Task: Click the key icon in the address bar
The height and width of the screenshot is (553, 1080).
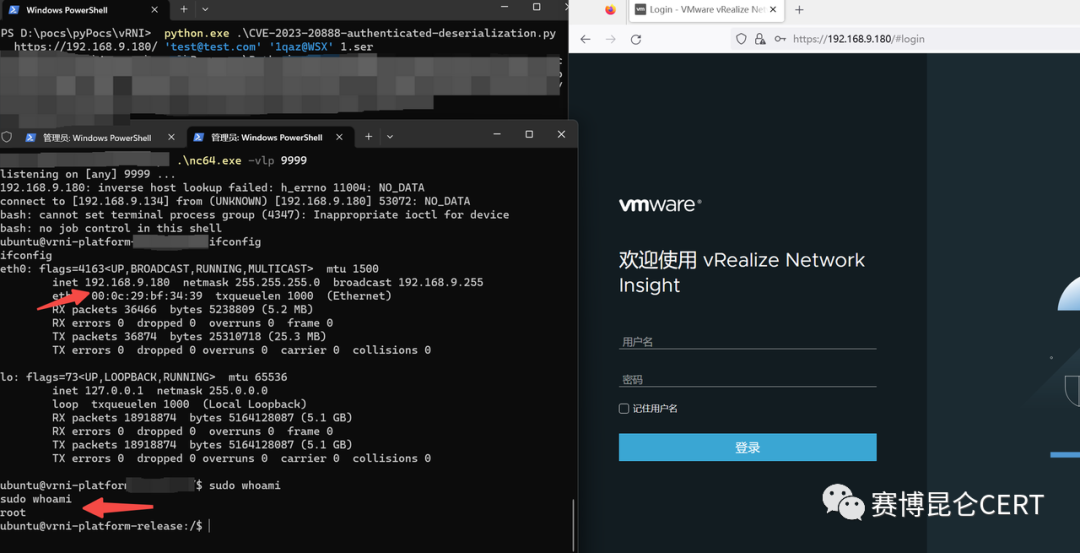Action: click(780, 39)
